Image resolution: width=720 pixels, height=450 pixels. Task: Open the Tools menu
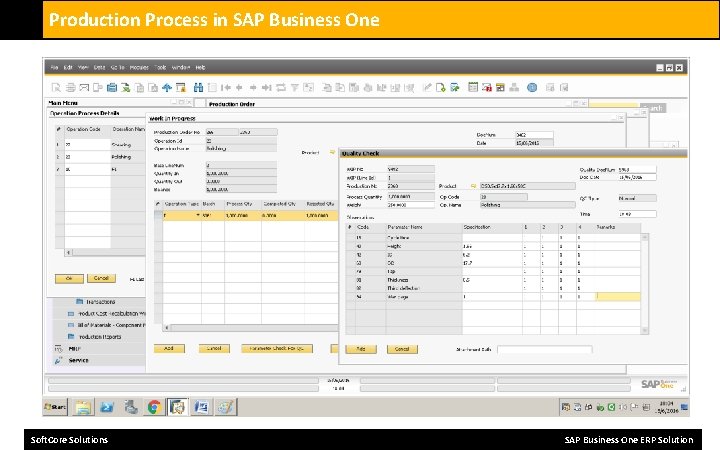(x=160, y=68)
